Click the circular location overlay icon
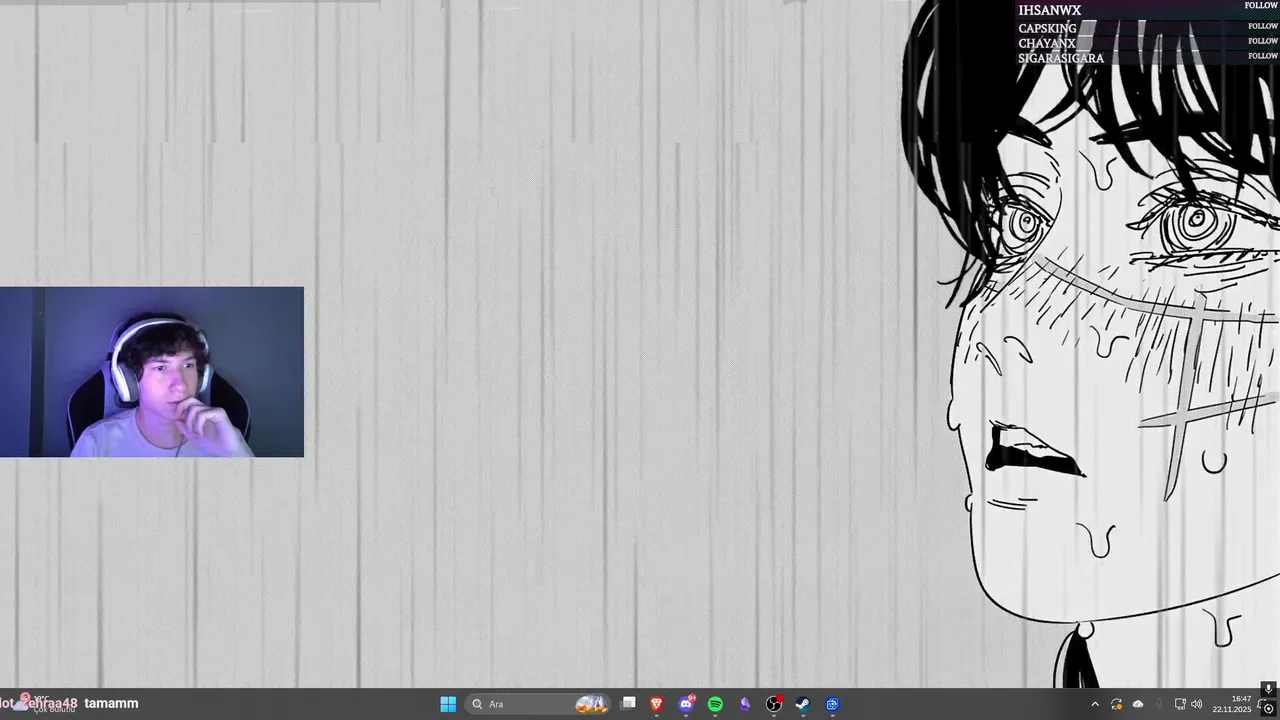The image size is (1280, 720). tap(1268, 708)
